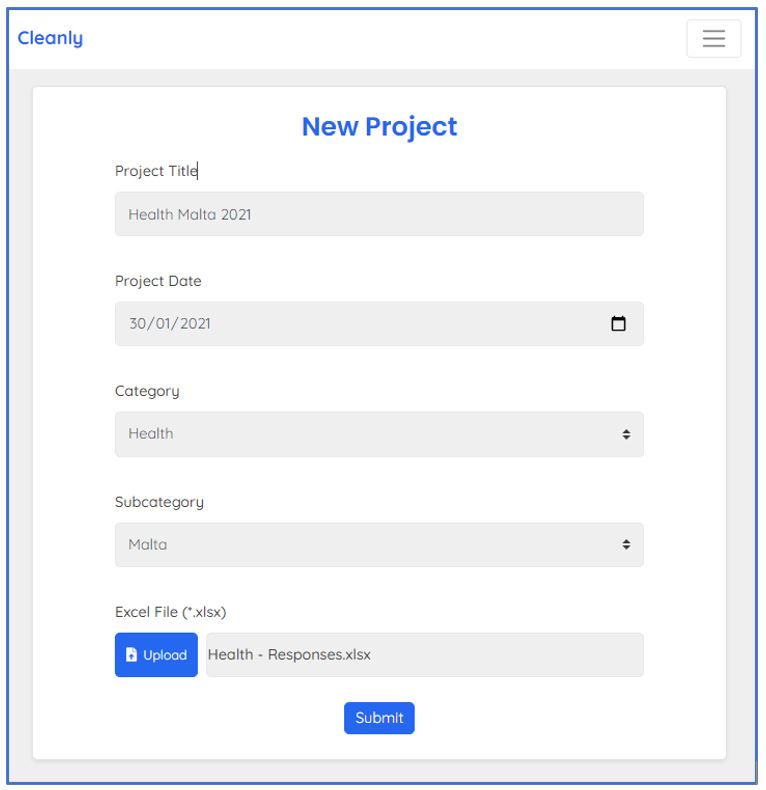The width and height of the screenshot is (766, 790).
Task: Select the year 2021 in Project Date
Action: pos(193,324)
